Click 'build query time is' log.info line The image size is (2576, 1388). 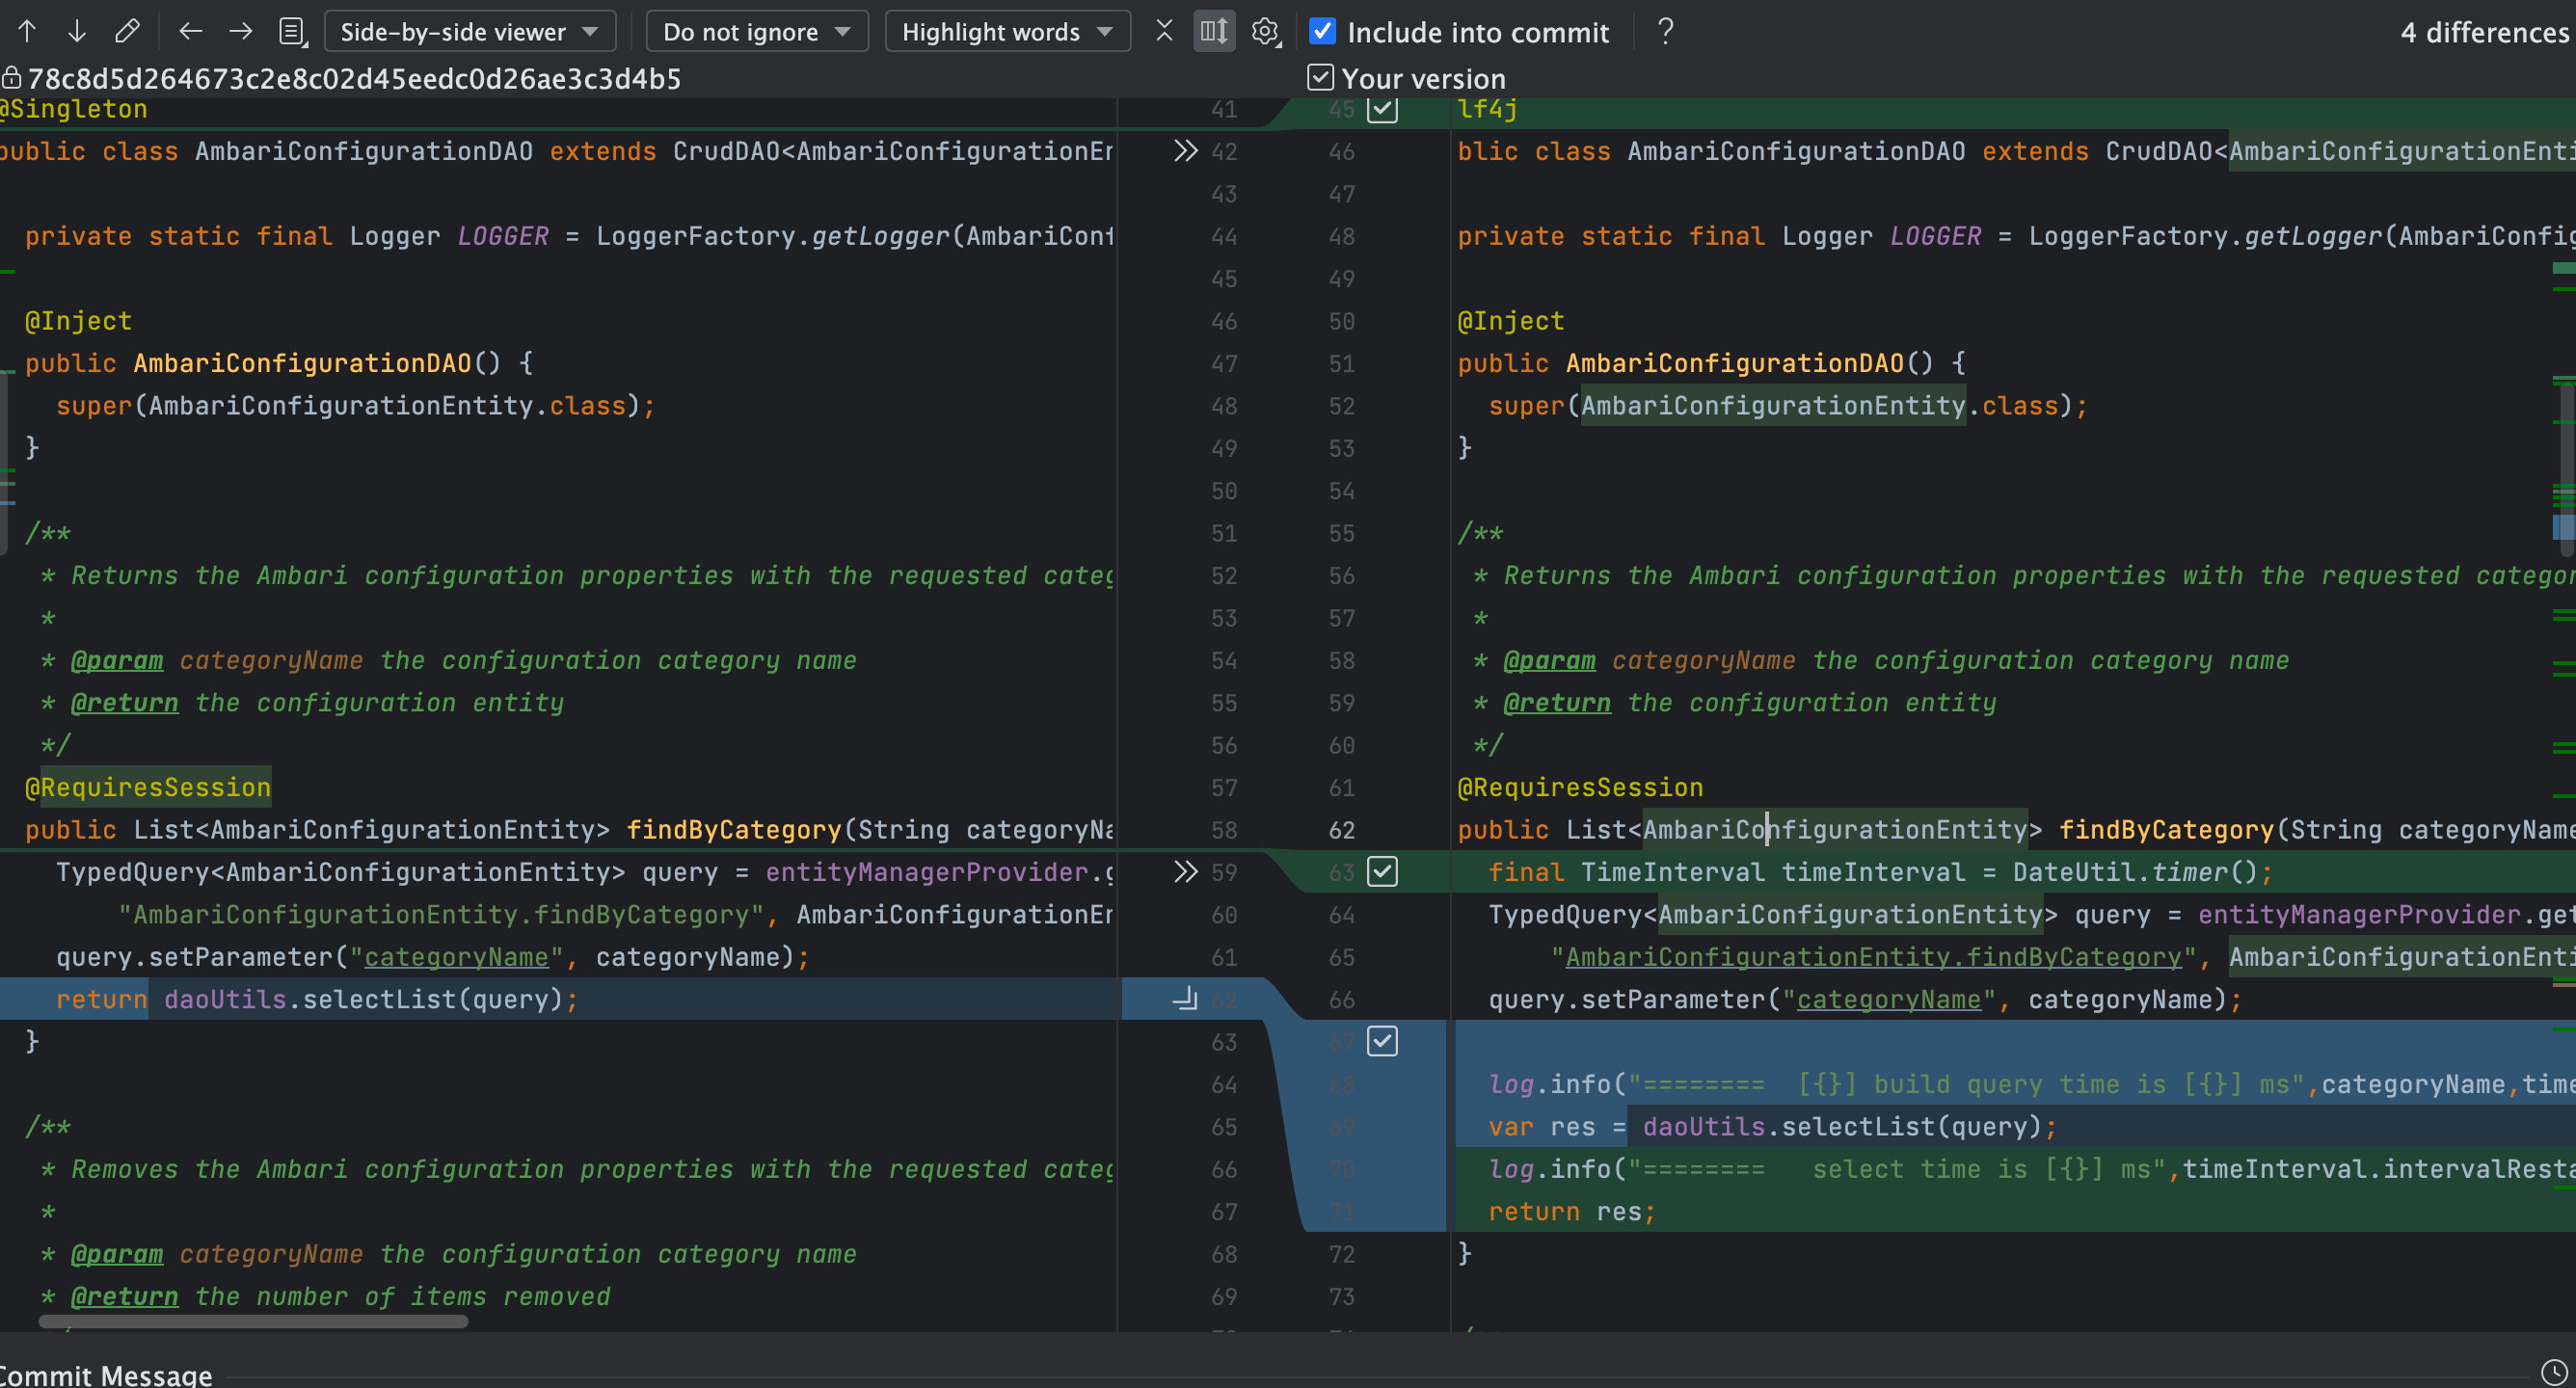[2030, 1084]
